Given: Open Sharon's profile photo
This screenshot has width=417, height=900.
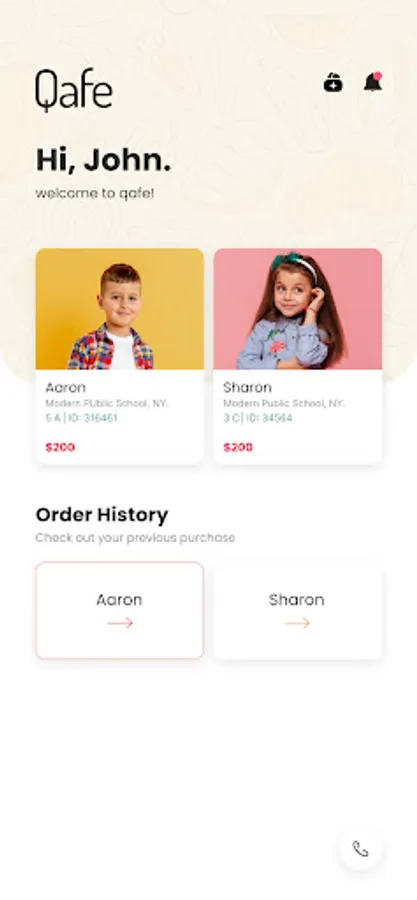Looking at the screenshot, I should [x=298, y=309].
